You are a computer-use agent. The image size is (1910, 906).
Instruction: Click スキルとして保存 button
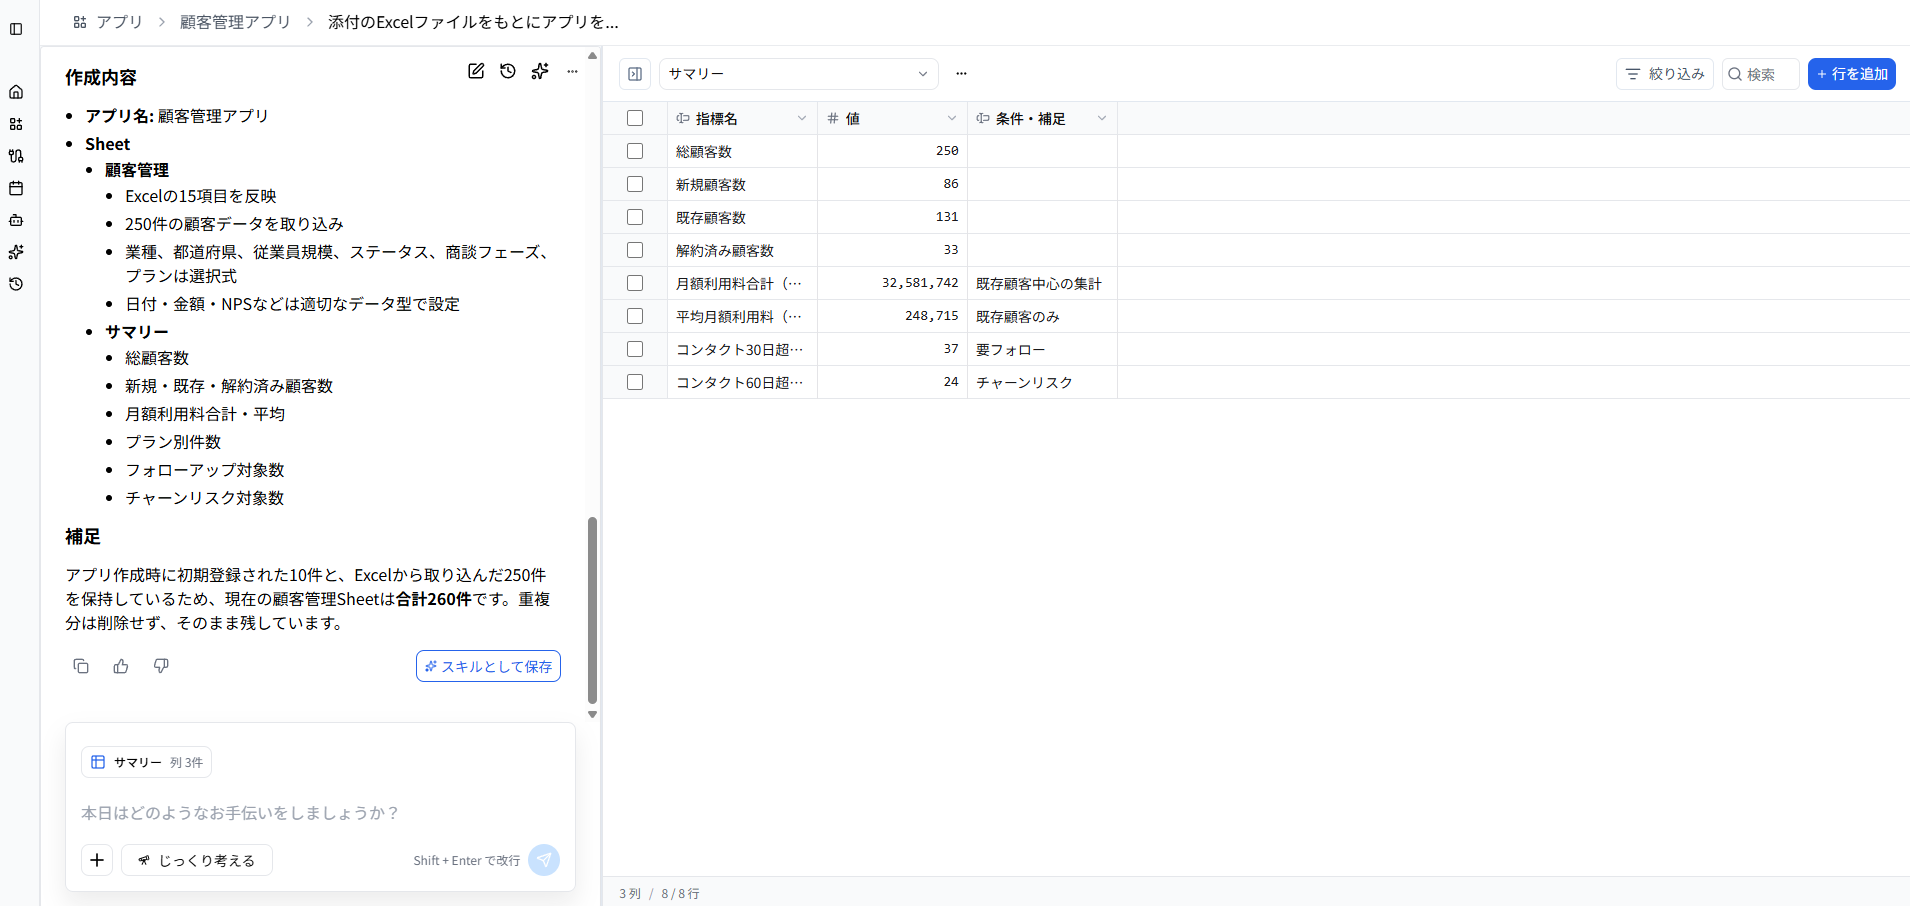pyautogui.click(x=488, y=666)
